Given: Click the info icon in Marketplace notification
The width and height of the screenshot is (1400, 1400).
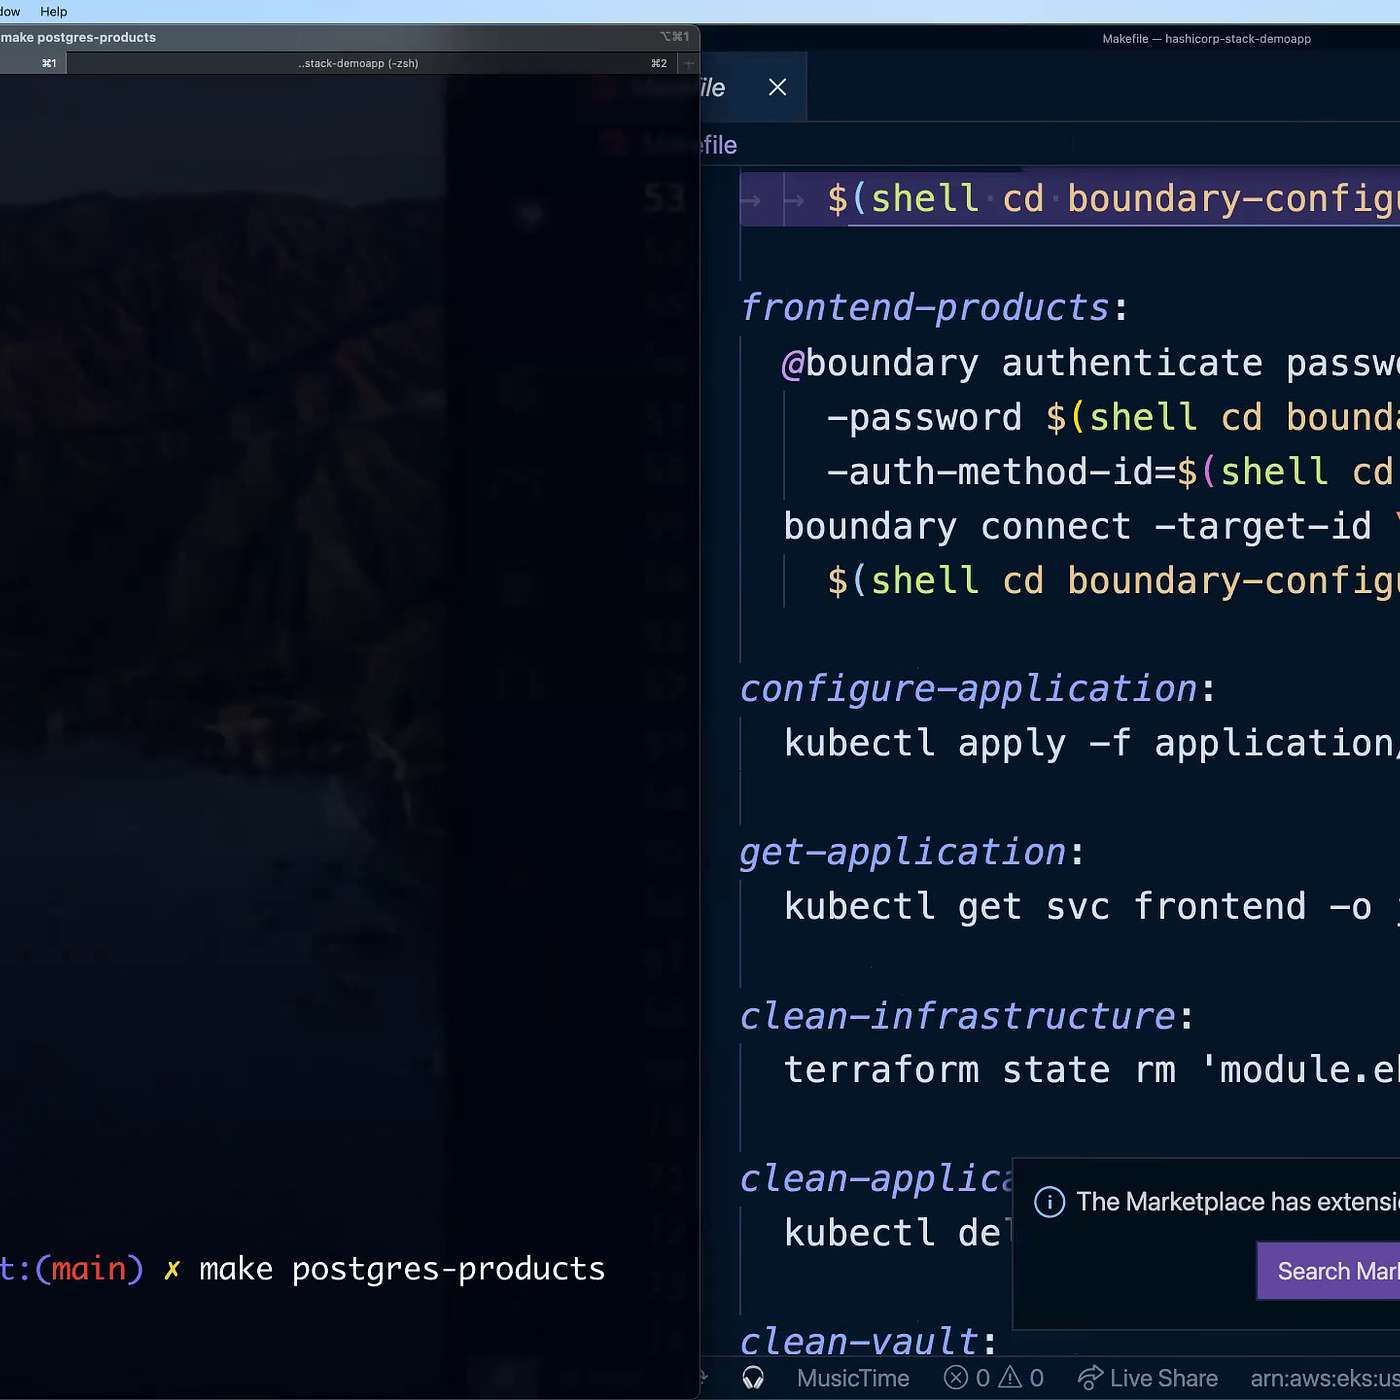Looking at the screenshot, I should (x=1049, y=1201).
